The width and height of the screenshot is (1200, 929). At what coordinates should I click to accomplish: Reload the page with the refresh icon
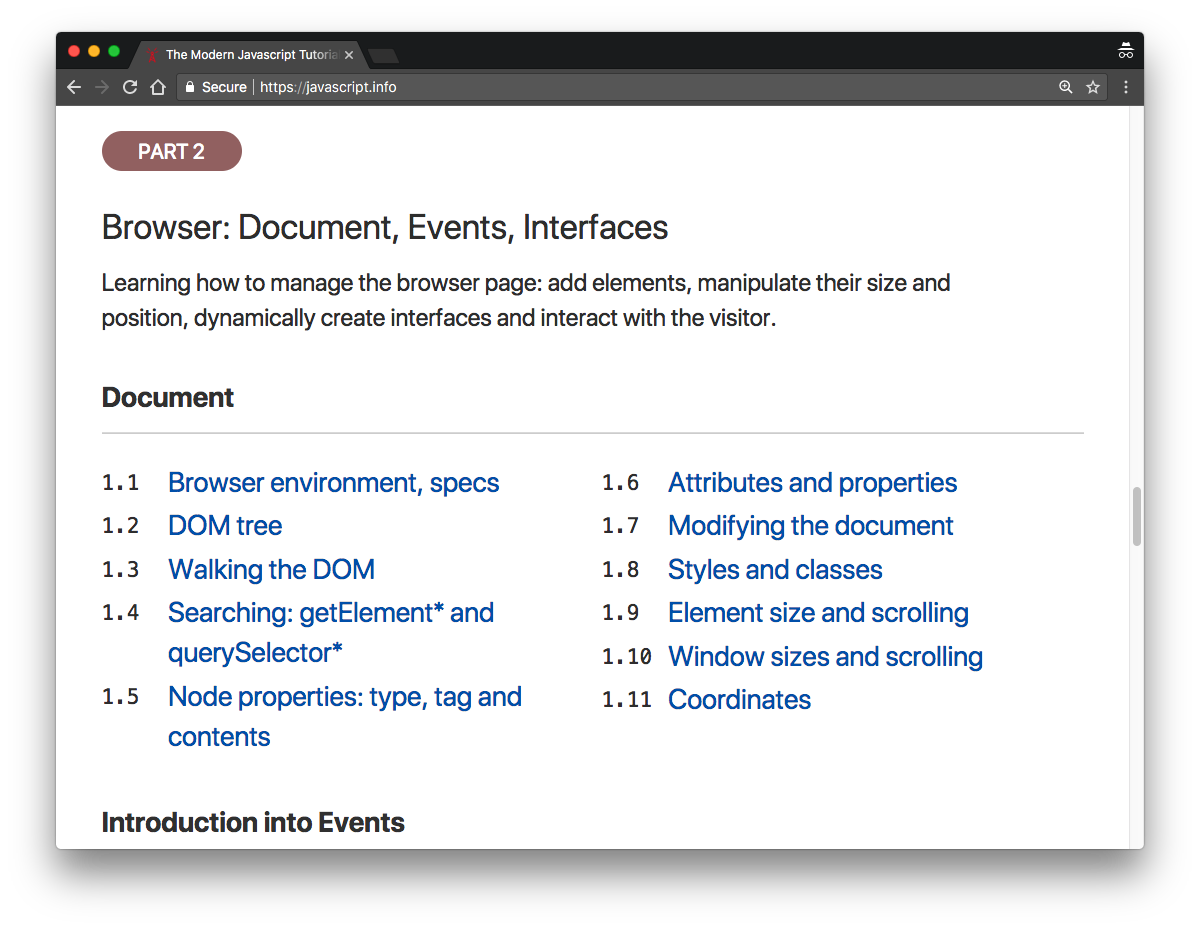pos(129,87)
